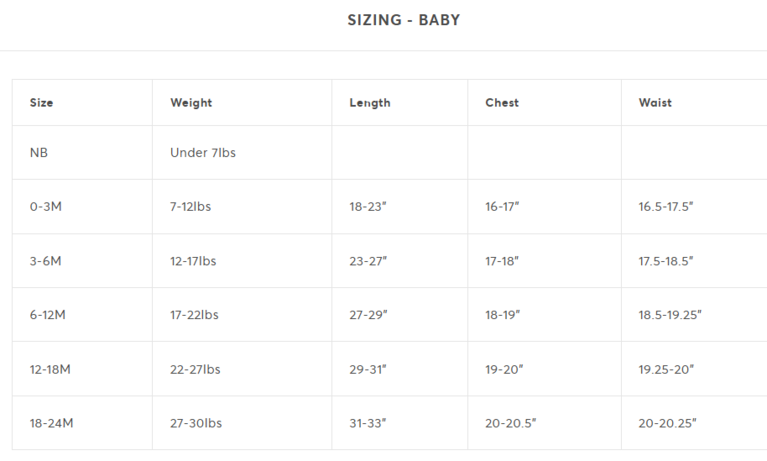Screen dimensions: 767x461
Task: Click the Chest column header
Action: tap(502, 103)
